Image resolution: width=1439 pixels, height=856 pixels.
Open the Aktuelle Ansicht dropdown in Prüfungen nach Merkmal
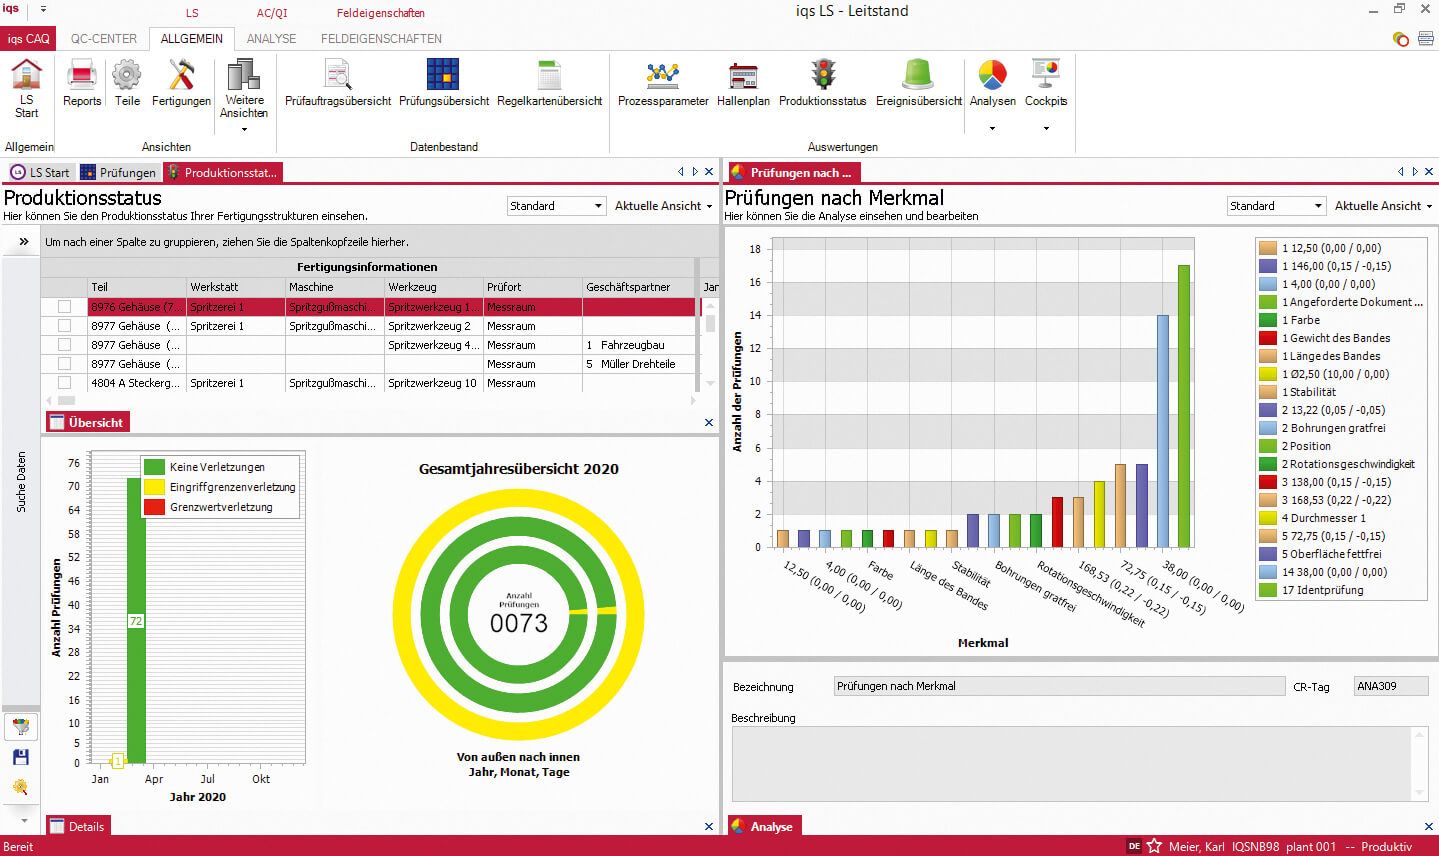[x=1383, y=205]
